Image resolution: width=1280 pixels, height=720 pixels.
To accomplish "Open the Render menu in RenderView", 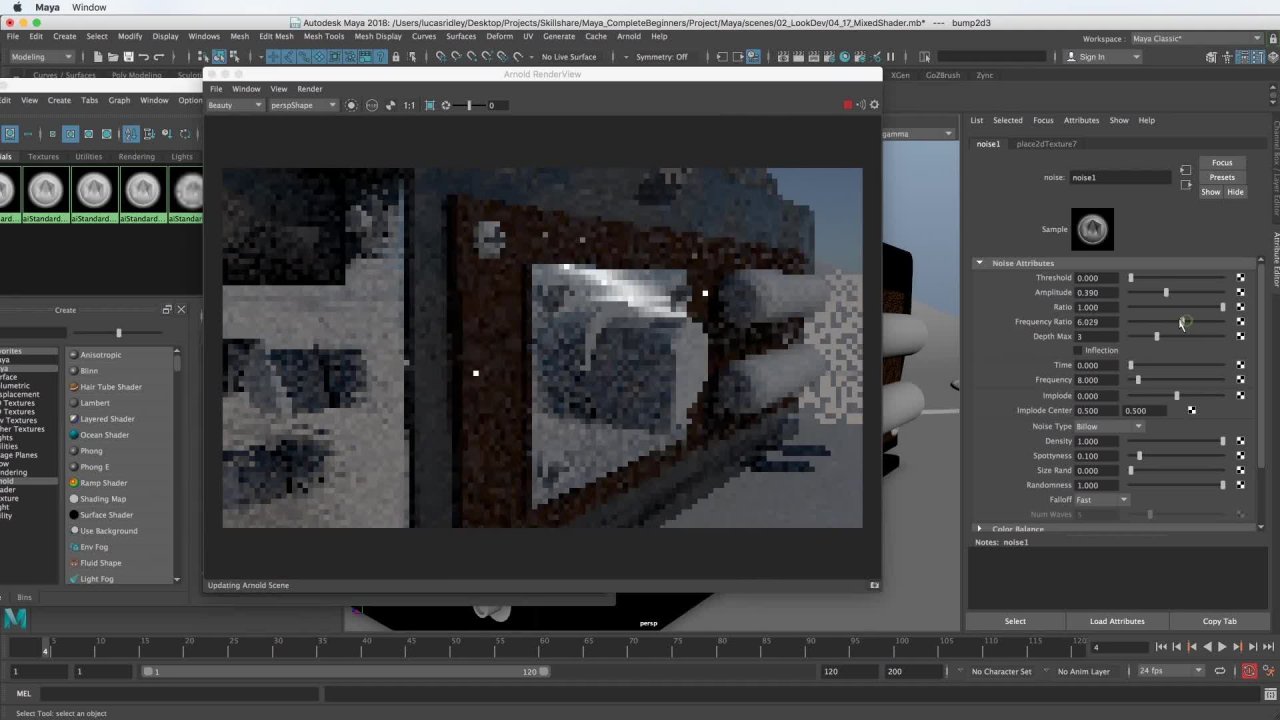I will coord(309,89).
